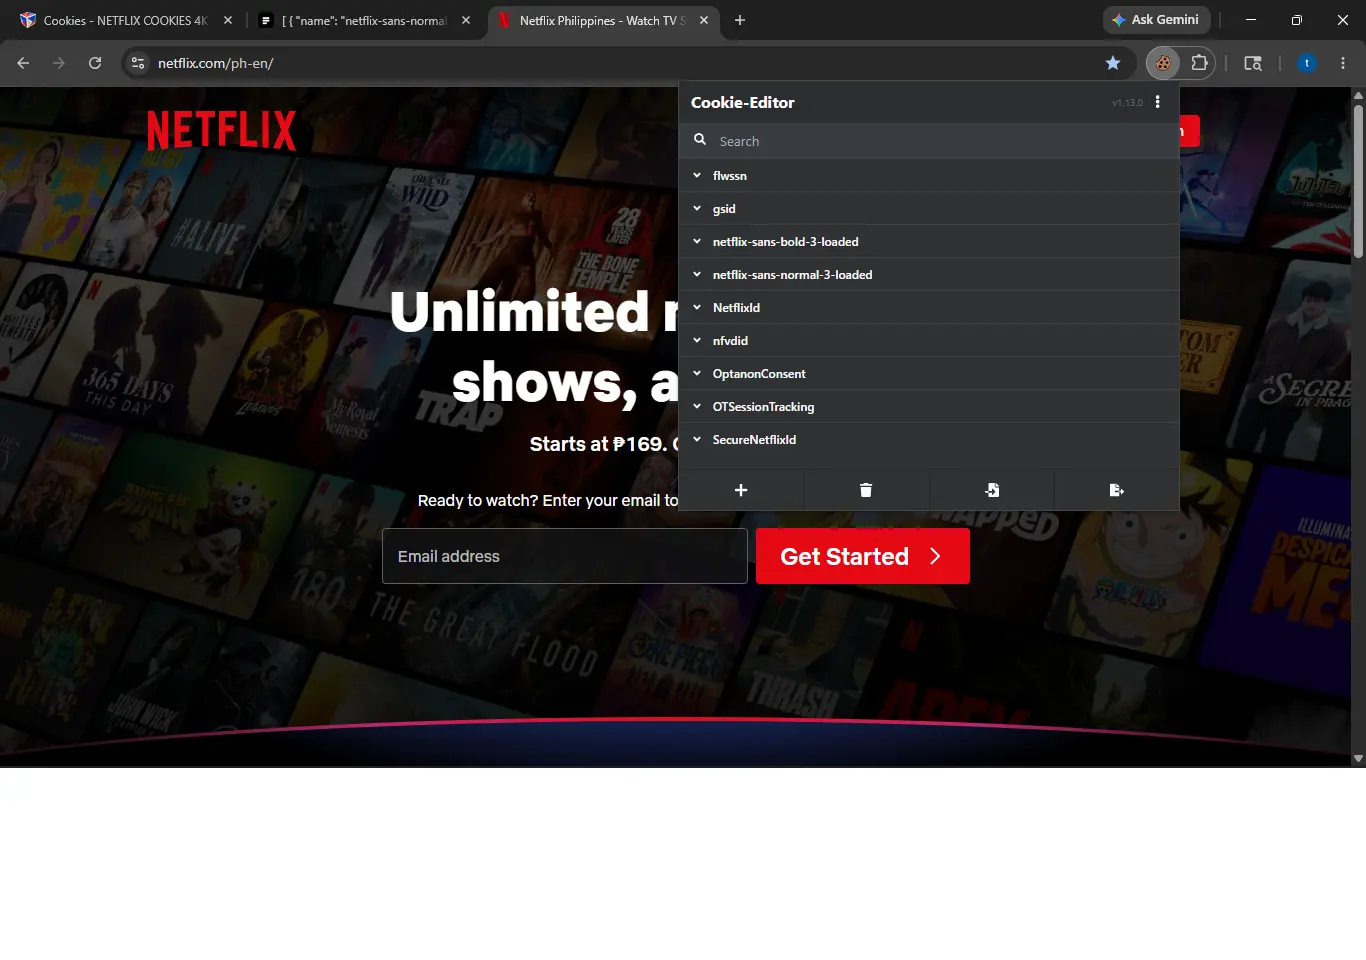Image resolution: width=1366 pixels, height=960 pixels.
Task: Open the Extensions puzzle icon
Action: tap(1199, 63)
